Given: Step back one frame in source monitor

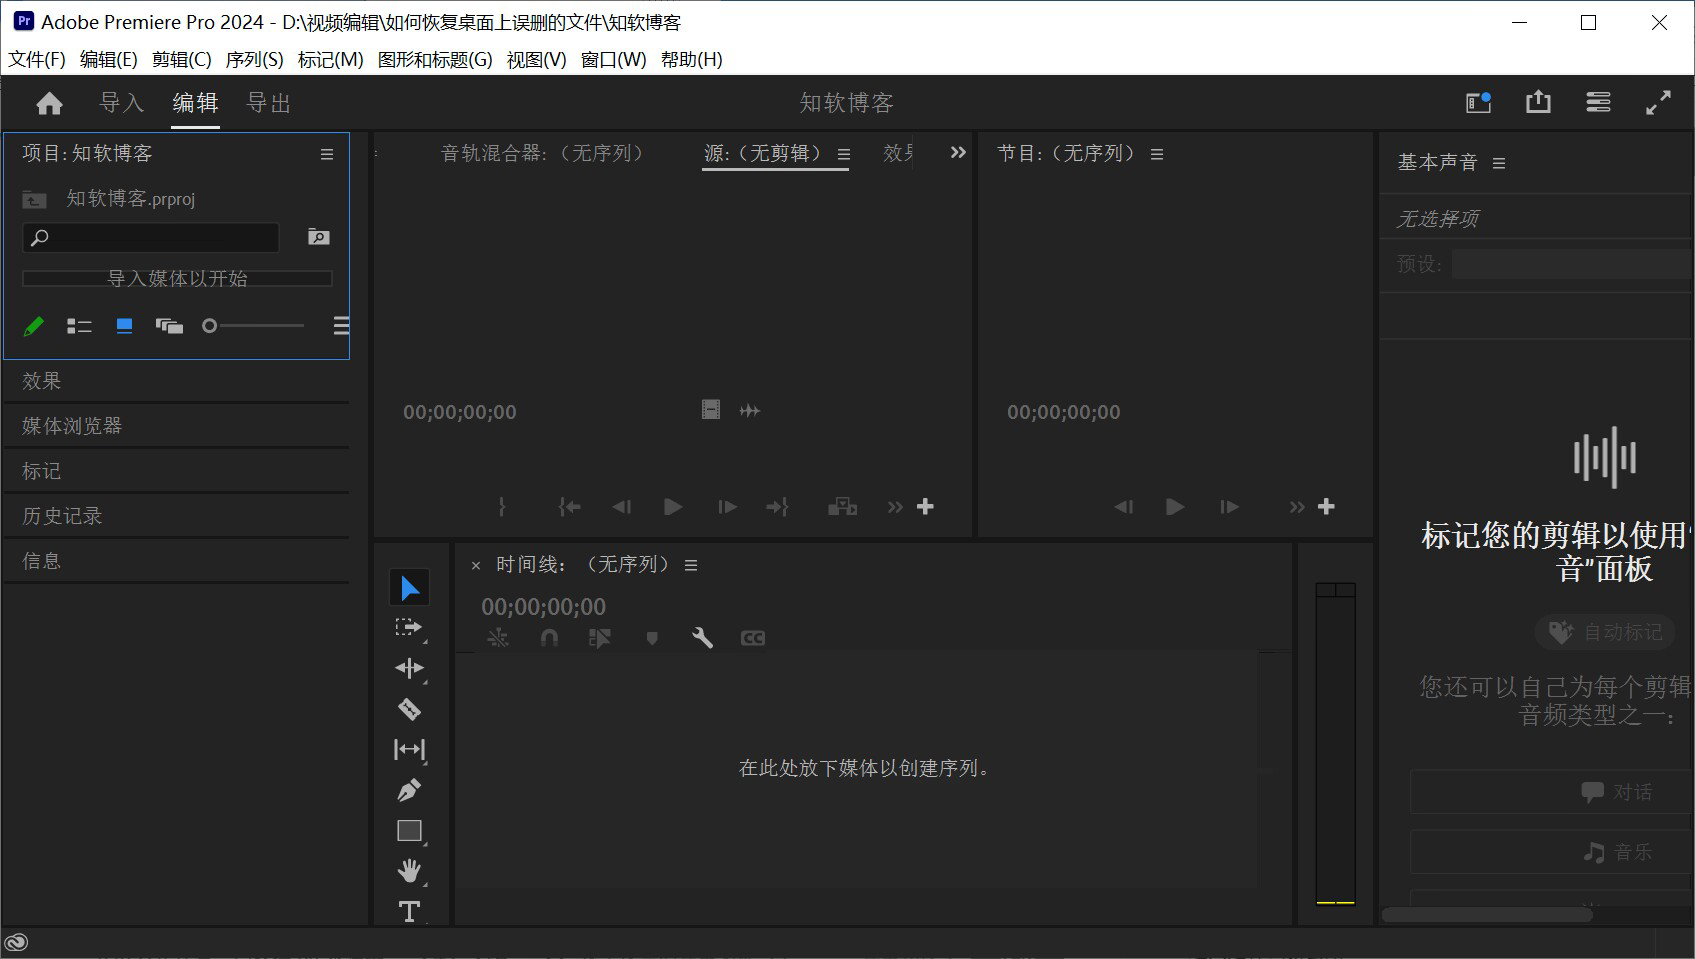Looking at the screenshot, I should [x=622, y=507].
